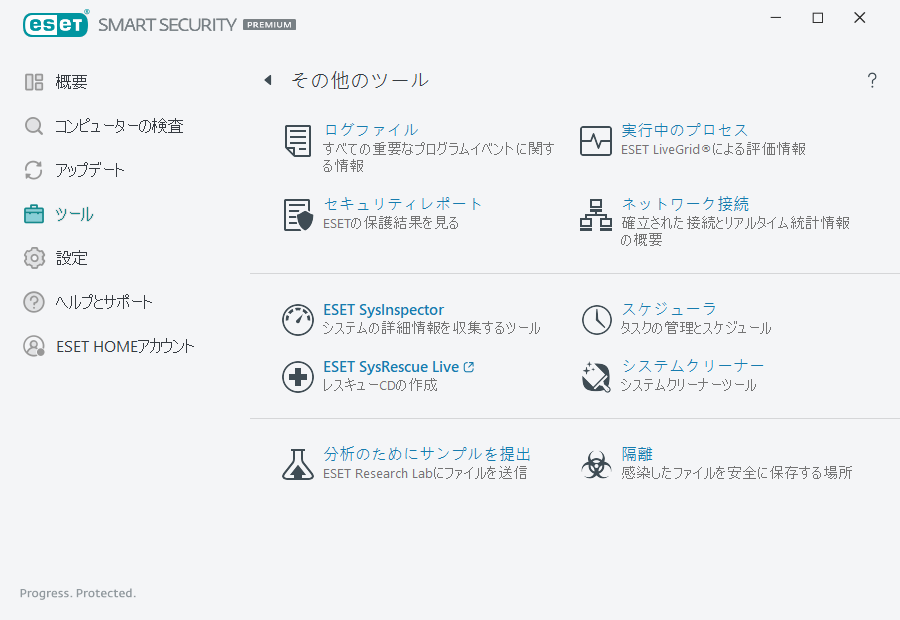
Task: Open スケジューラ using the clock icon
Action: click(x=596, y=320)
